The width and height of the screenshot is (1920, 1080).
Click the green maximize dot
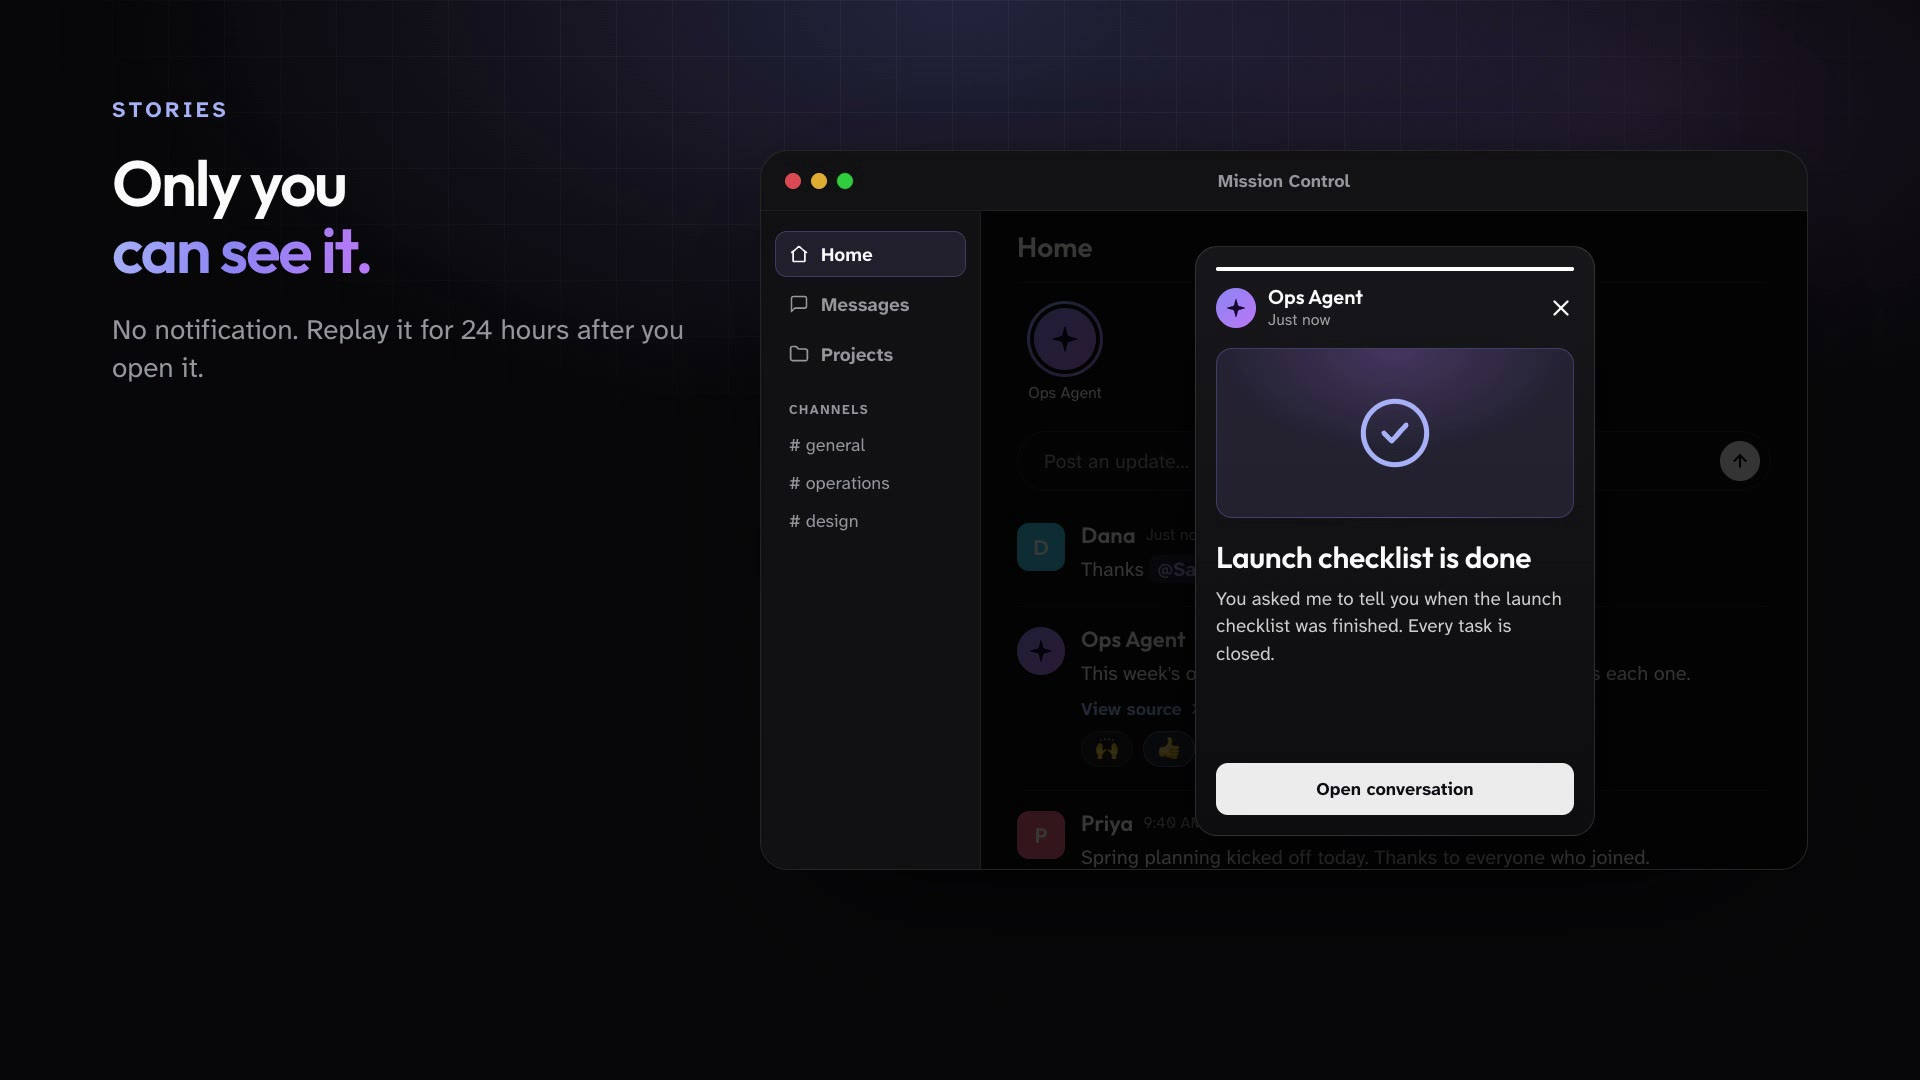[845, 181]
